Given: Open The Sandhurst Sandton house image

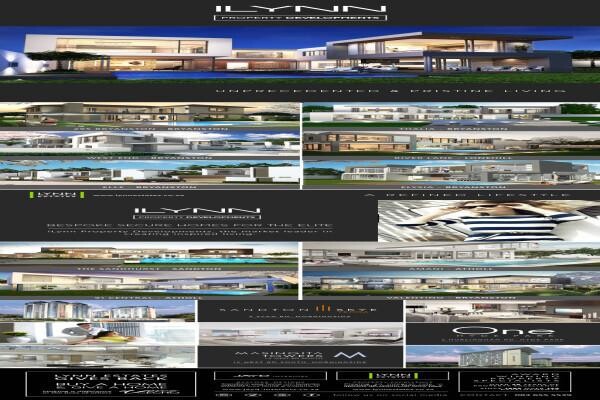Looking at the screenshot, I should click(x=149, y=253).
